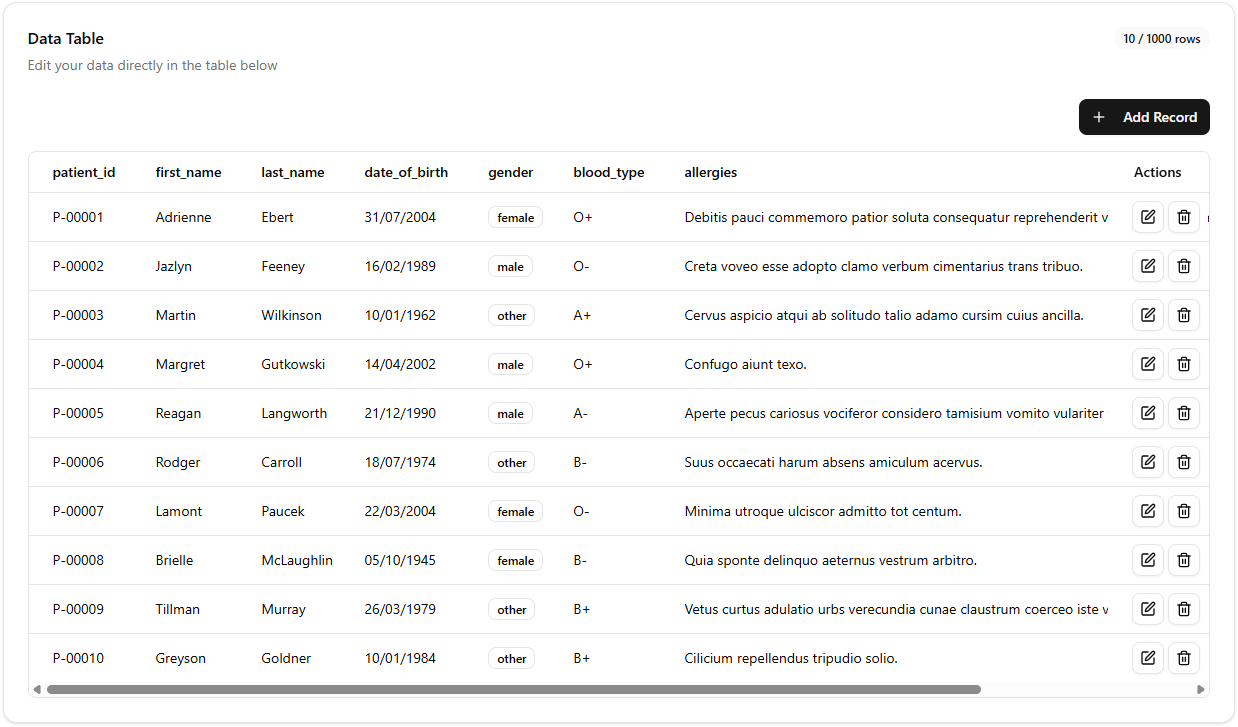The image size is (1238, 727).
Task: Edit Reagan Langworth's record
Action: [x=1147, y=413]
